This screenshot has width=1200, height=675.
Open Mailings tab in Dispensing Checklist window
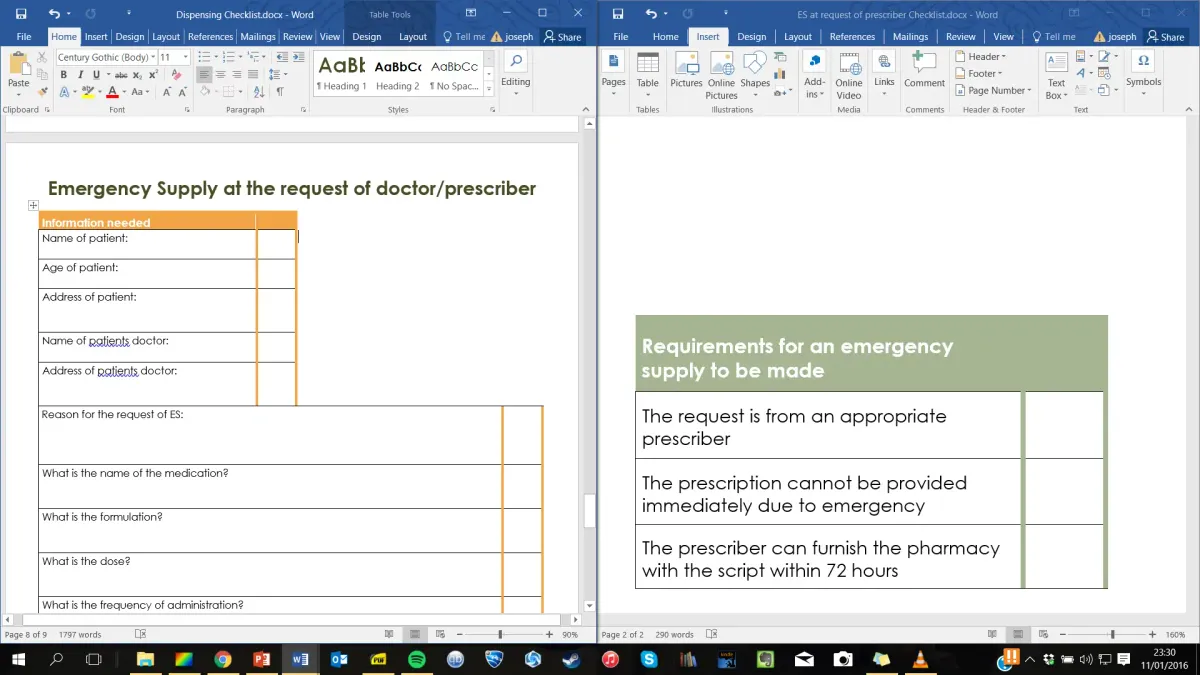tap(257, 37)
